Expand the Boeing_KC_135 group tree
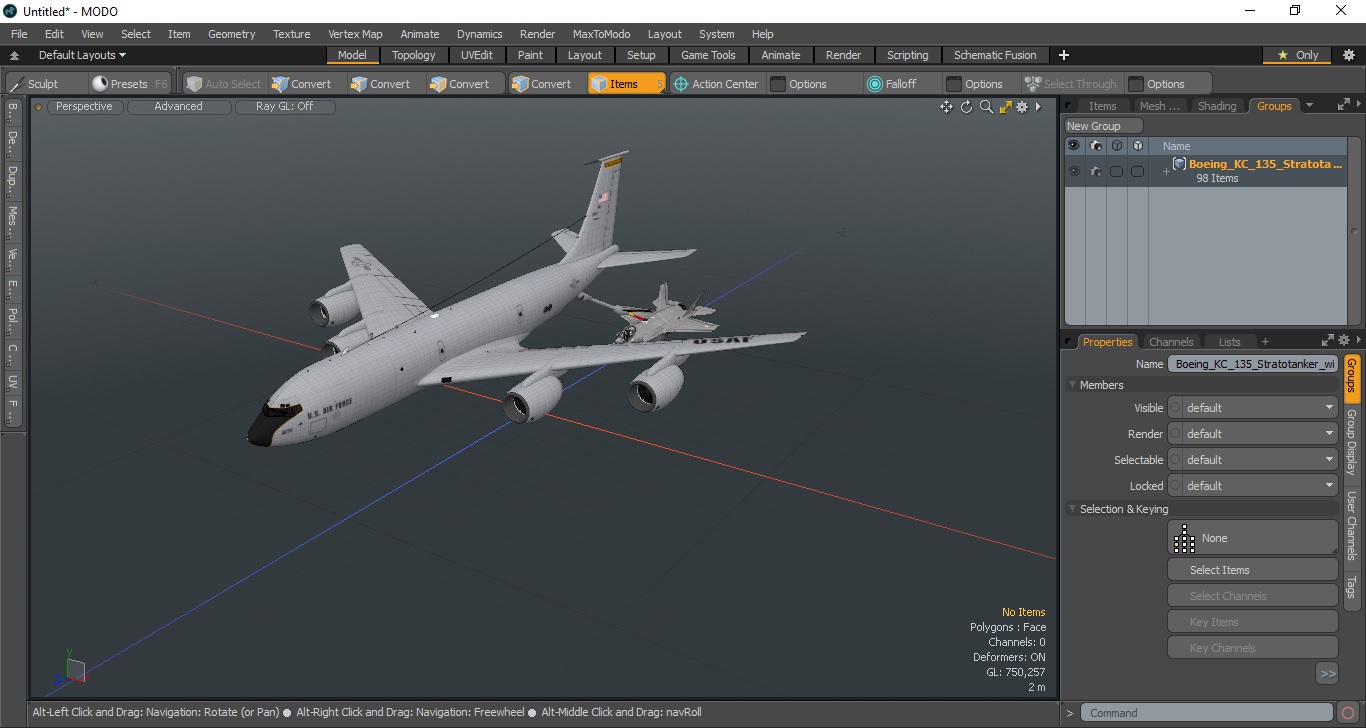 point(1165,172)
